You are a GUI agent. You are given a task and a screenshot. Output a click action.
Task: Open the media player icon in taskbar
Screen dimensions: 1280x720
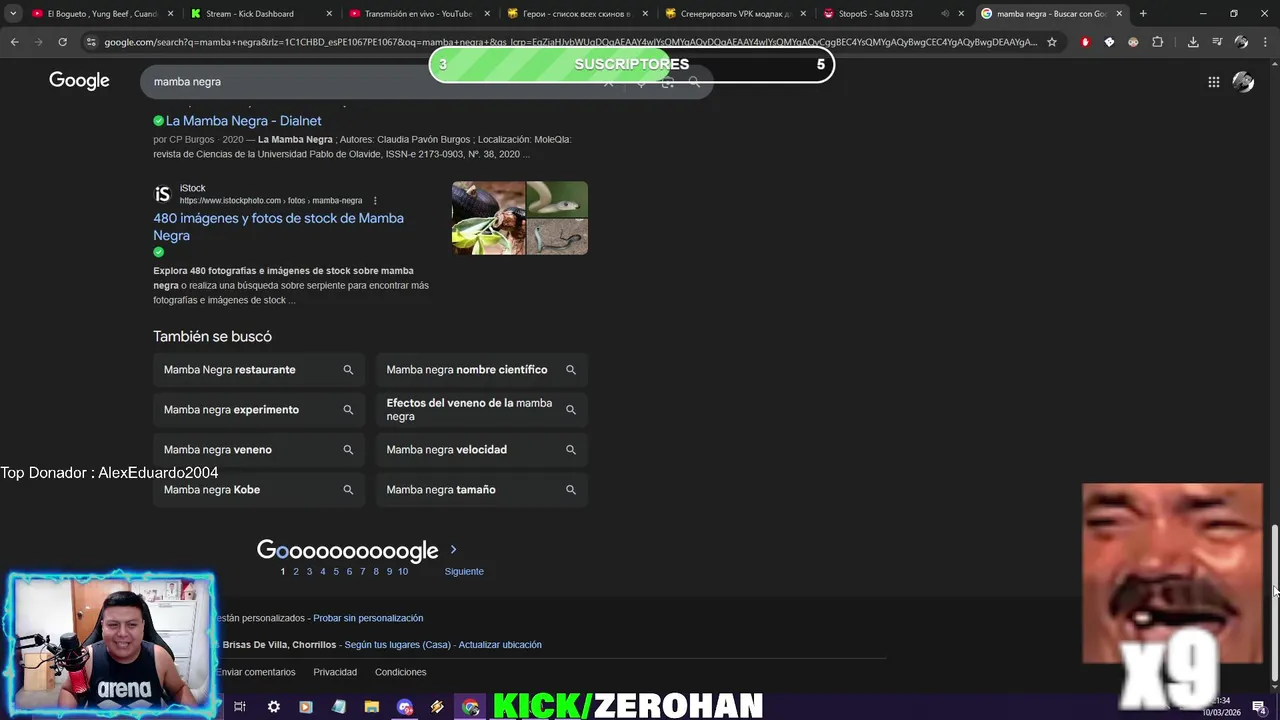[306, 707]
